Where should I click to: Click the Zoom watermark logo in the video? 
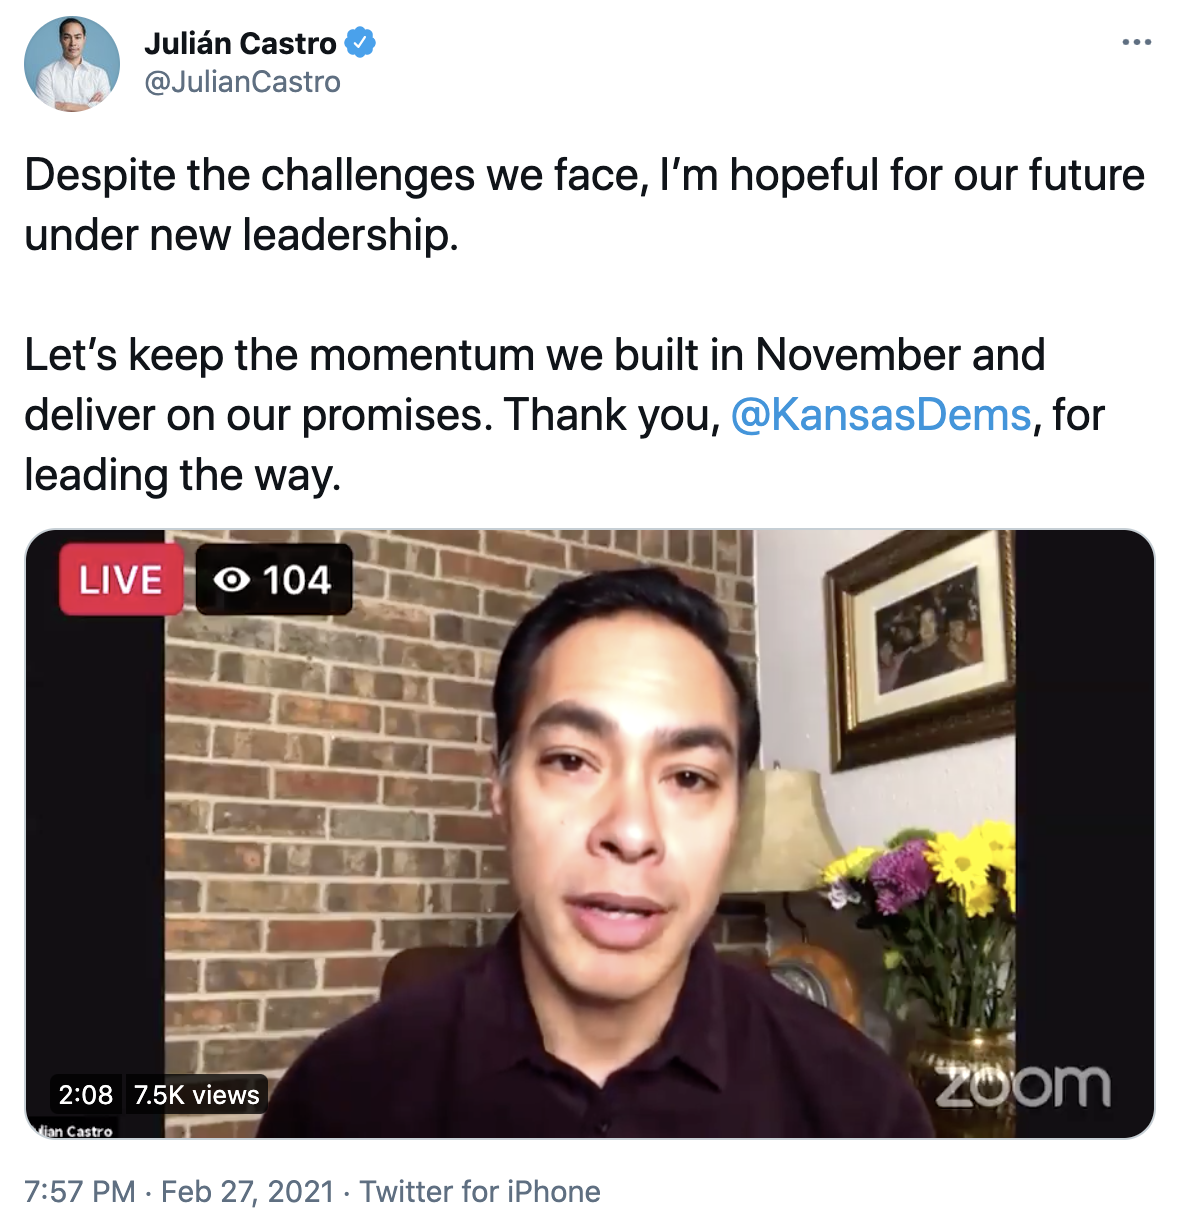tap(1022, 1087)
